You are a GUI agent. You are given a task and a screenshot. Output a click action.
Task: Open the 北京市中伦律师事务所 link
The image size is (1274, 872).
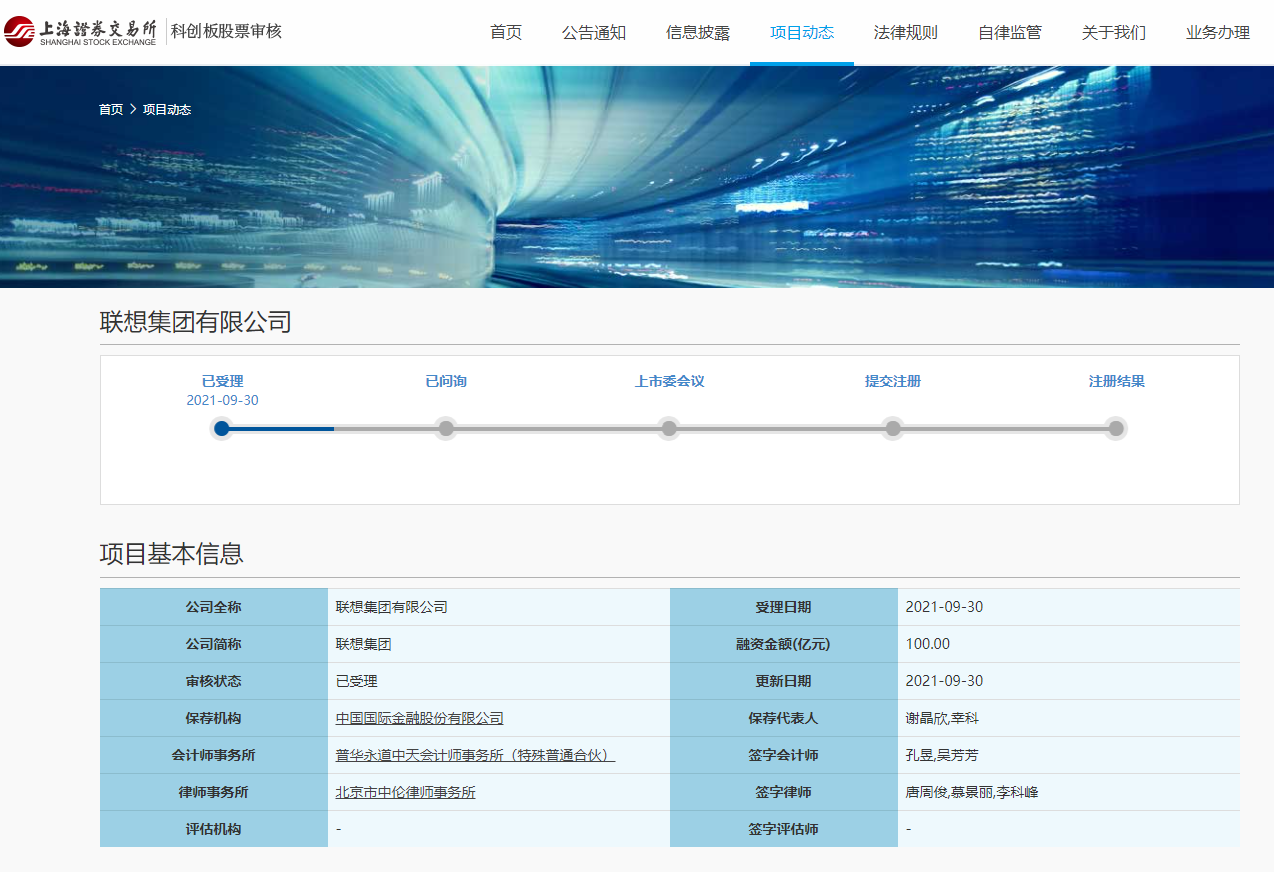click(x=406, y=792)
